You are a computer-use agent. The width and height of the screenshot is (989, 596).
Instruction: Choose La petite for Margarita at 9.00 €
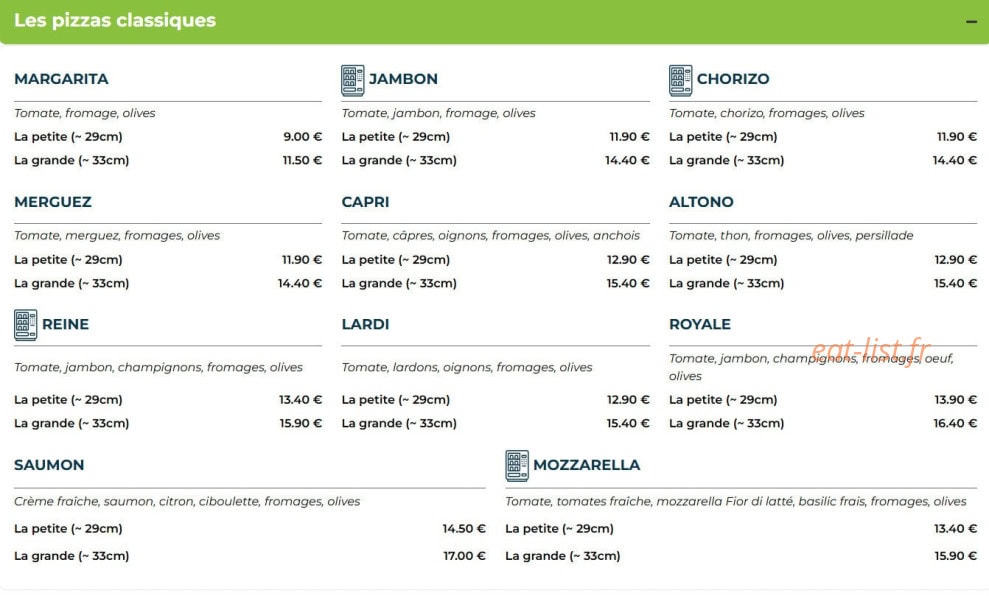[x=168, y=136]
